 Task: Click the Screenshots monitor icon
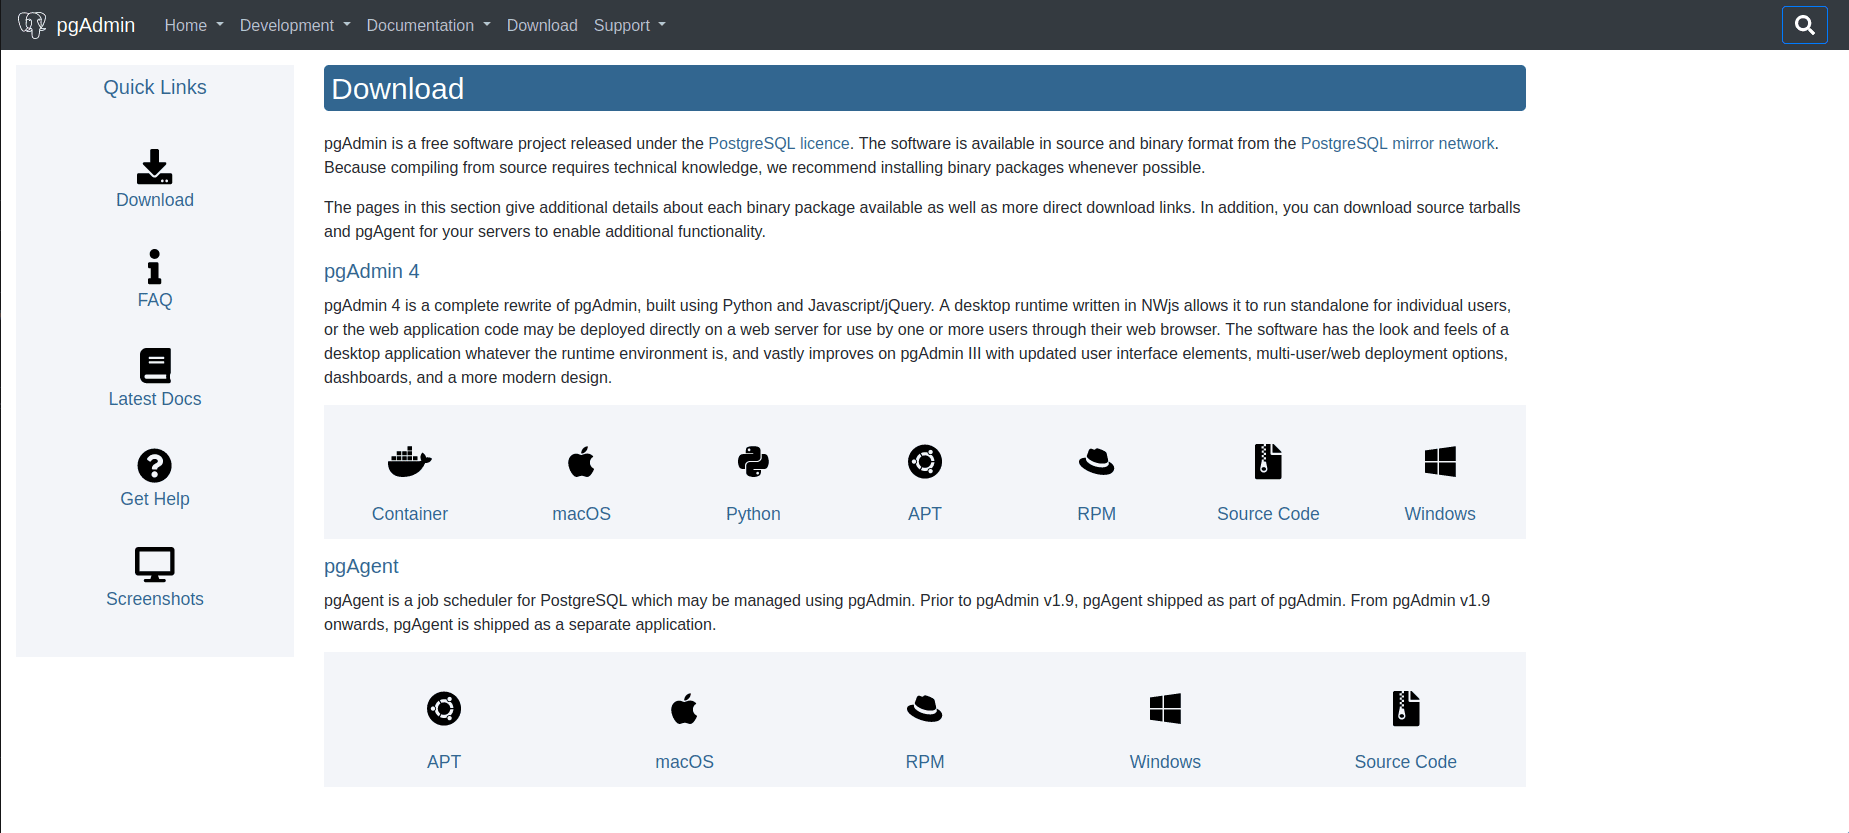[x=155, y=565]
